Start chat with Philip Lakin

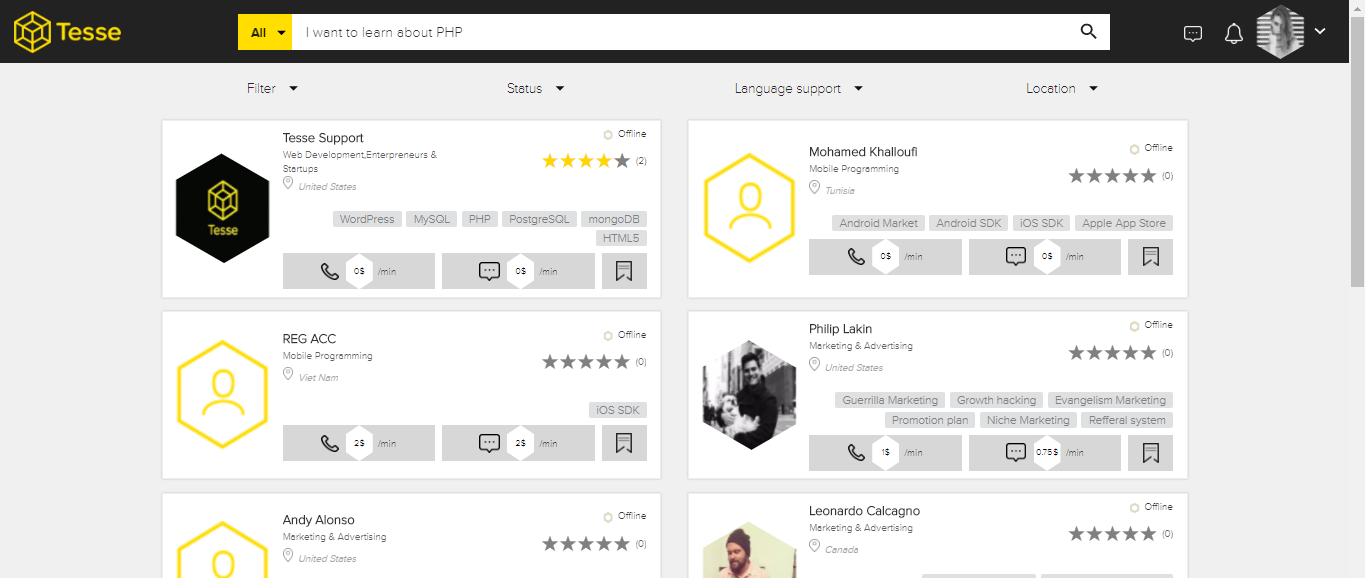[x=1045, y=453]
